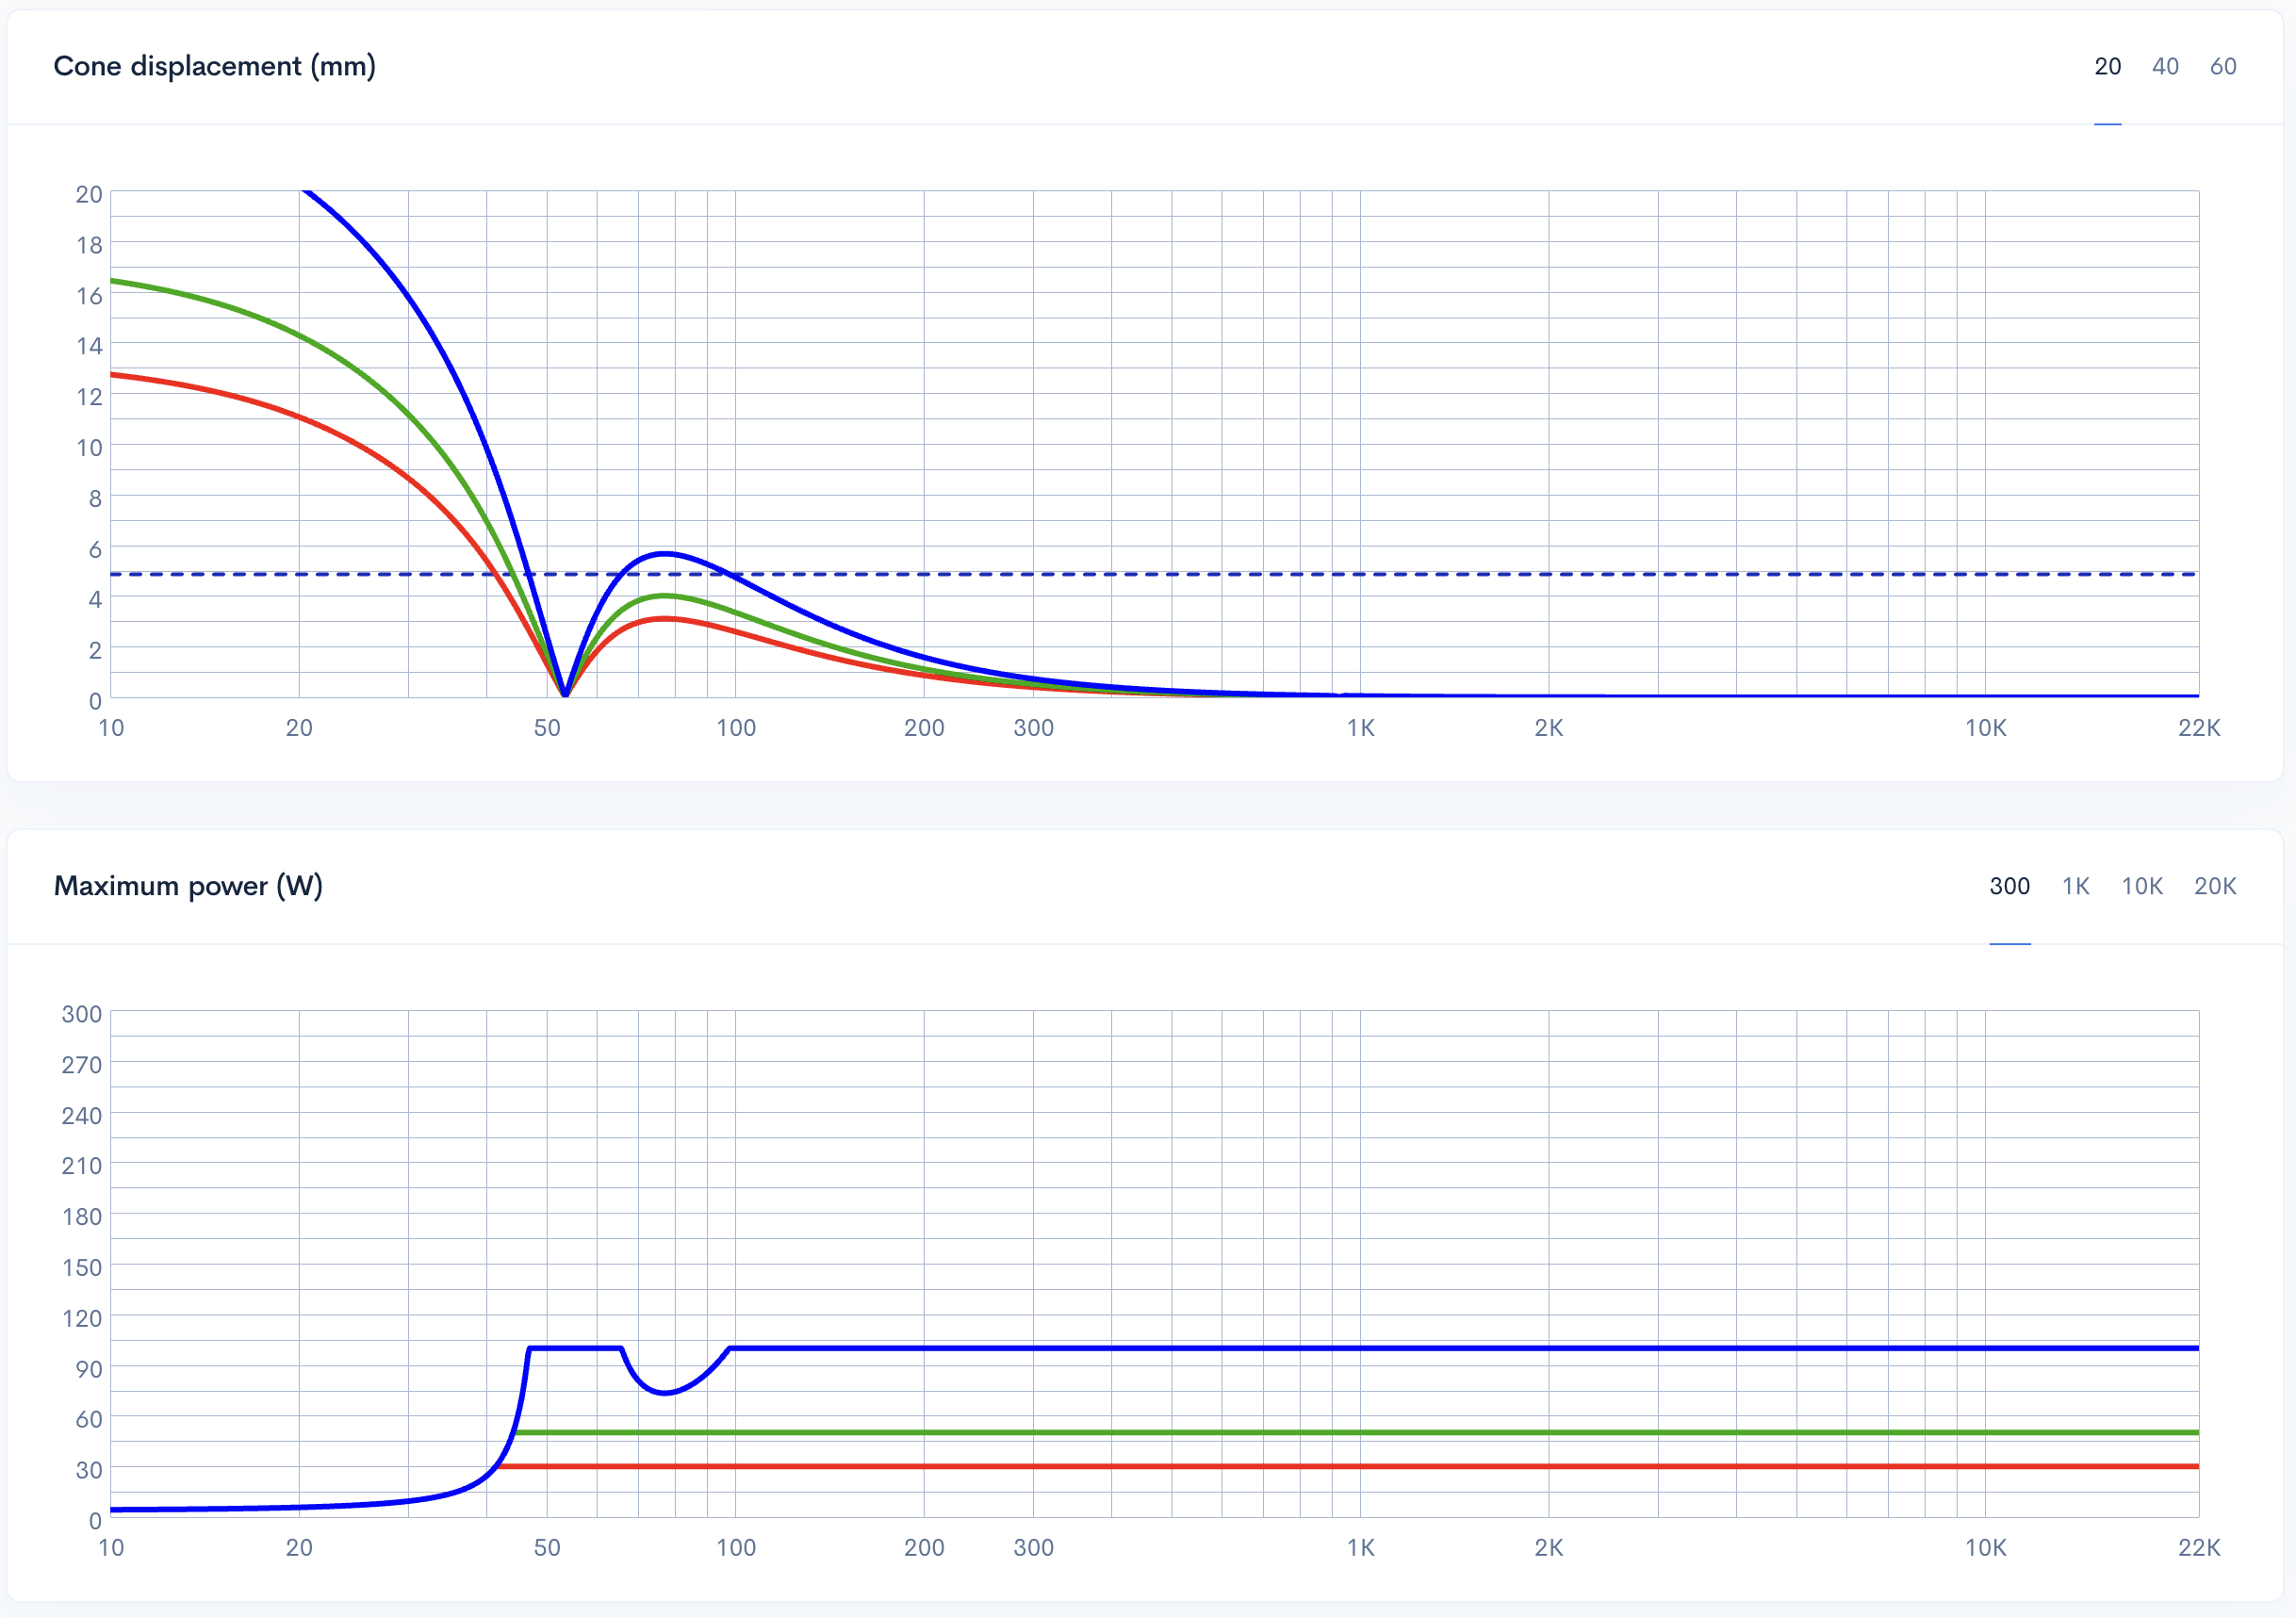Click the blue displacement curve's peak above the dashed line
The width and height of the screenshot is (2296, 1617).
point(665,553)
